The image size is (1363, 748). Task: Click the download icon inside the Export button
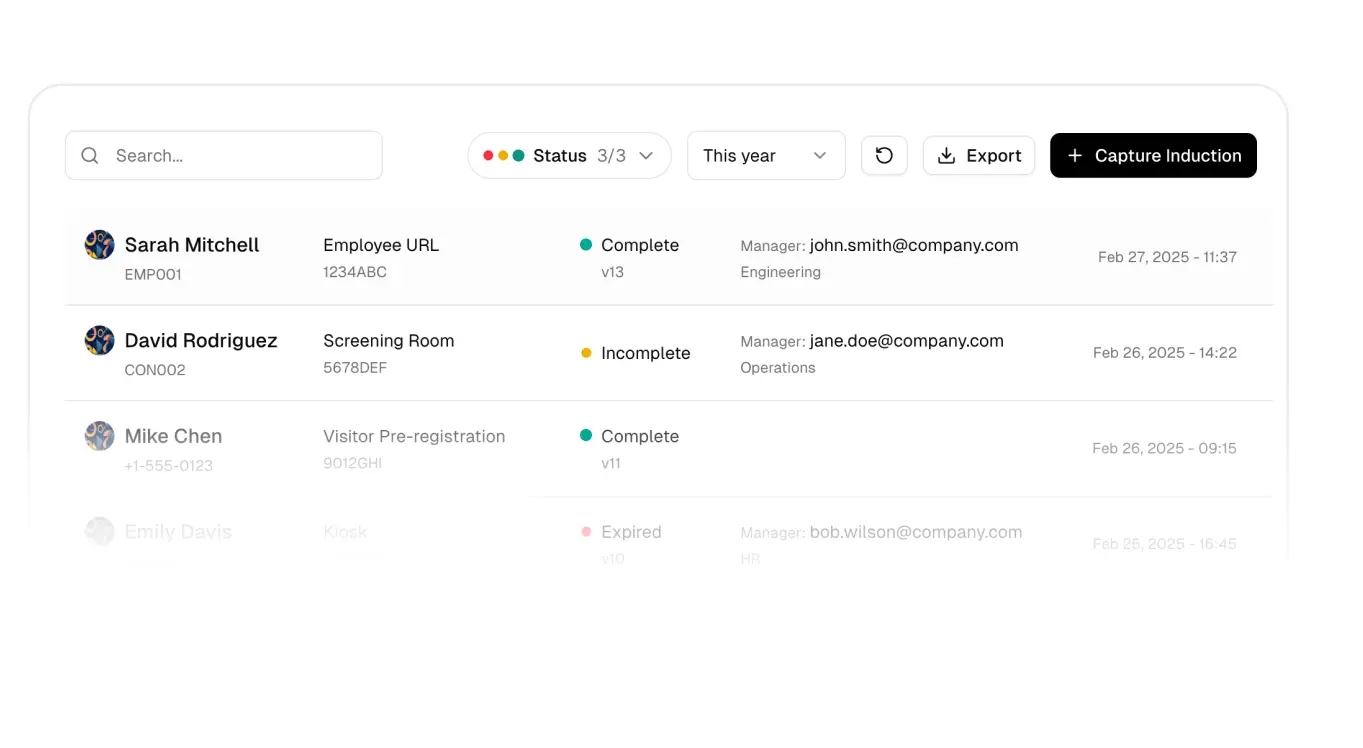tap(945, 155)
